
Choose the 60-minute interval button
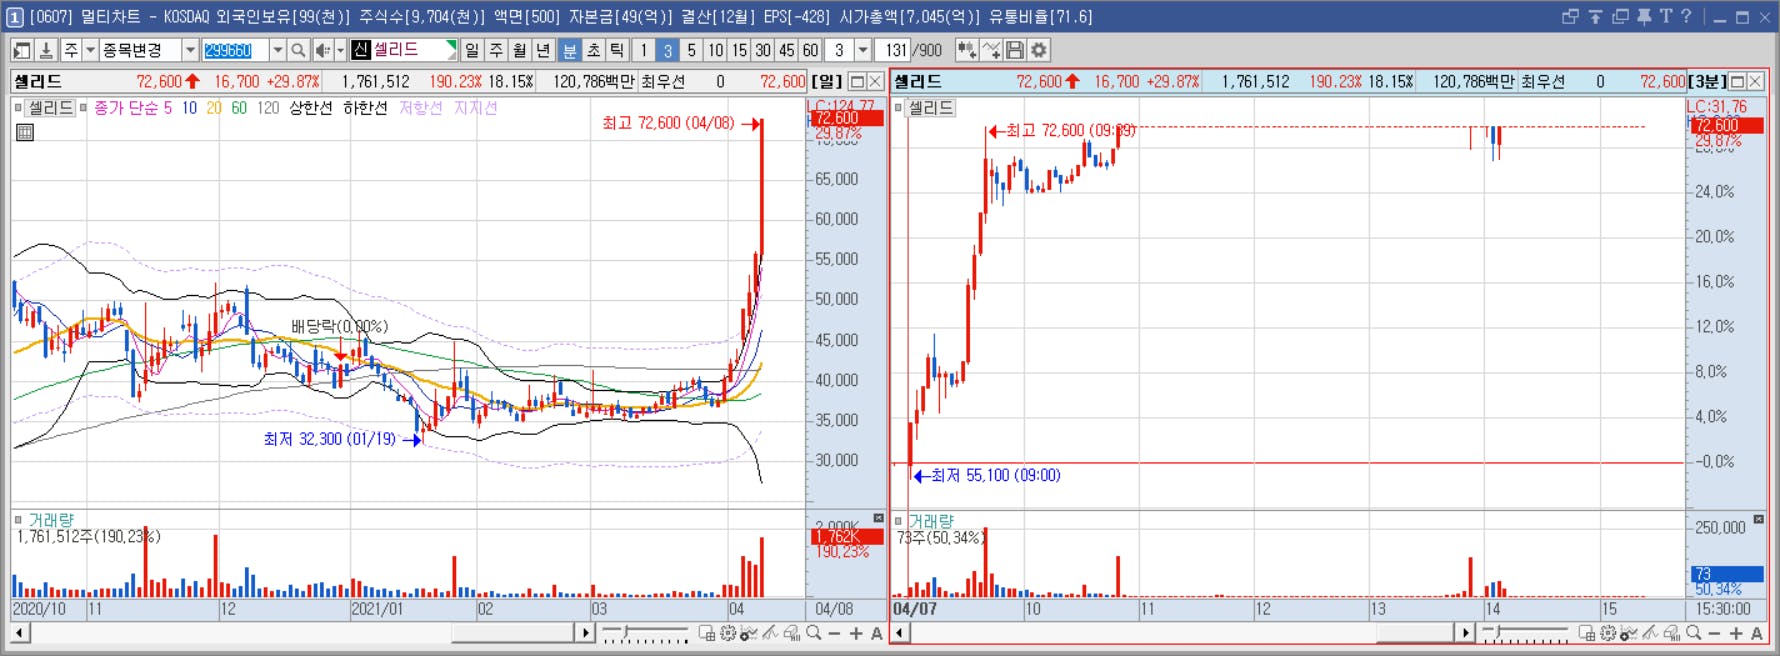[811, 50]
